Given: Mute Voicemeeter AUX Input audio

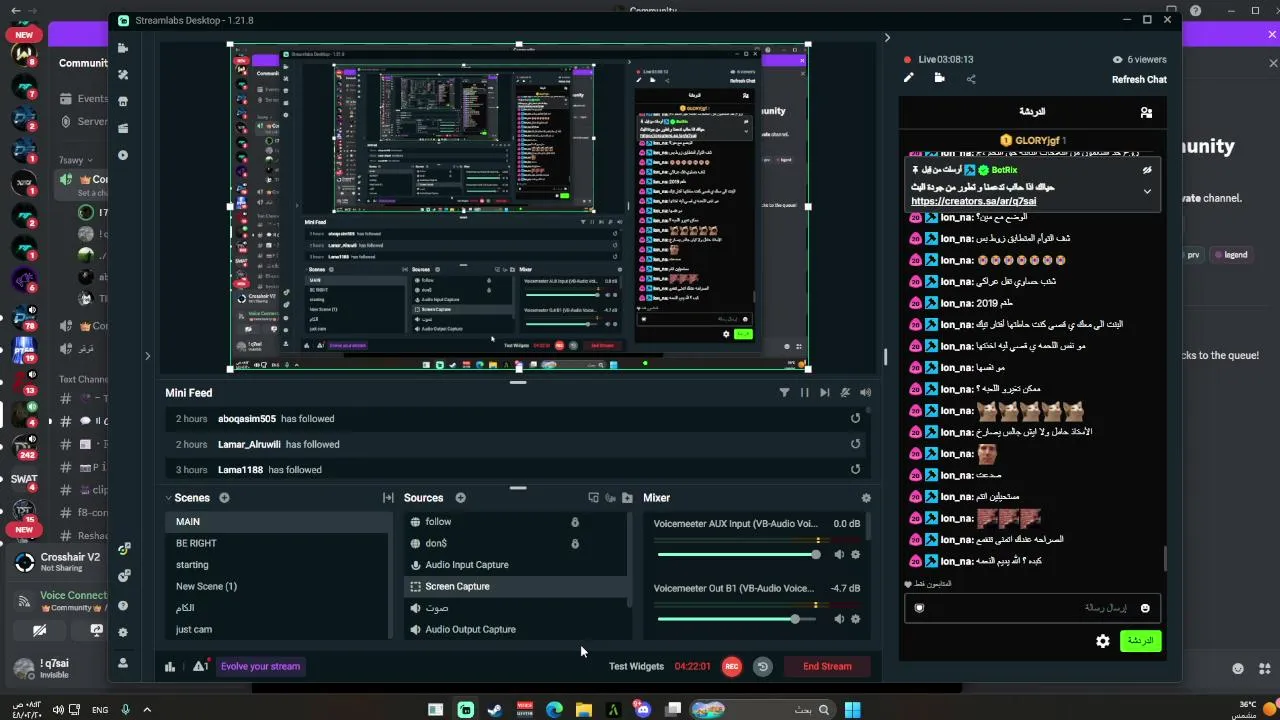Looking at the screenshot, I should (x=839, y=554).
